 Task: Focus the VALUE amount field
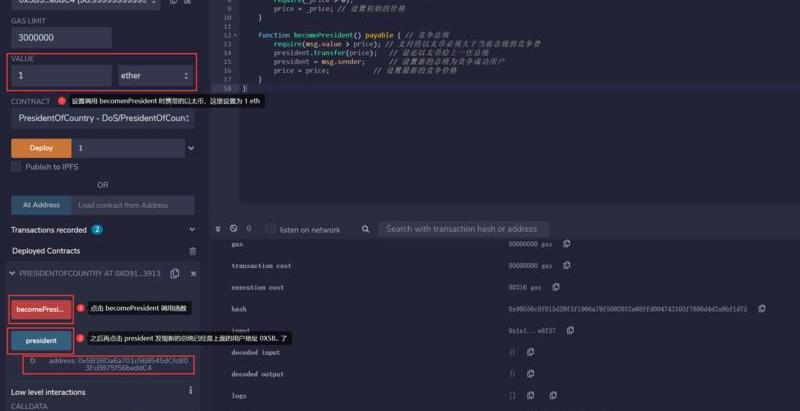pos(61,75)
